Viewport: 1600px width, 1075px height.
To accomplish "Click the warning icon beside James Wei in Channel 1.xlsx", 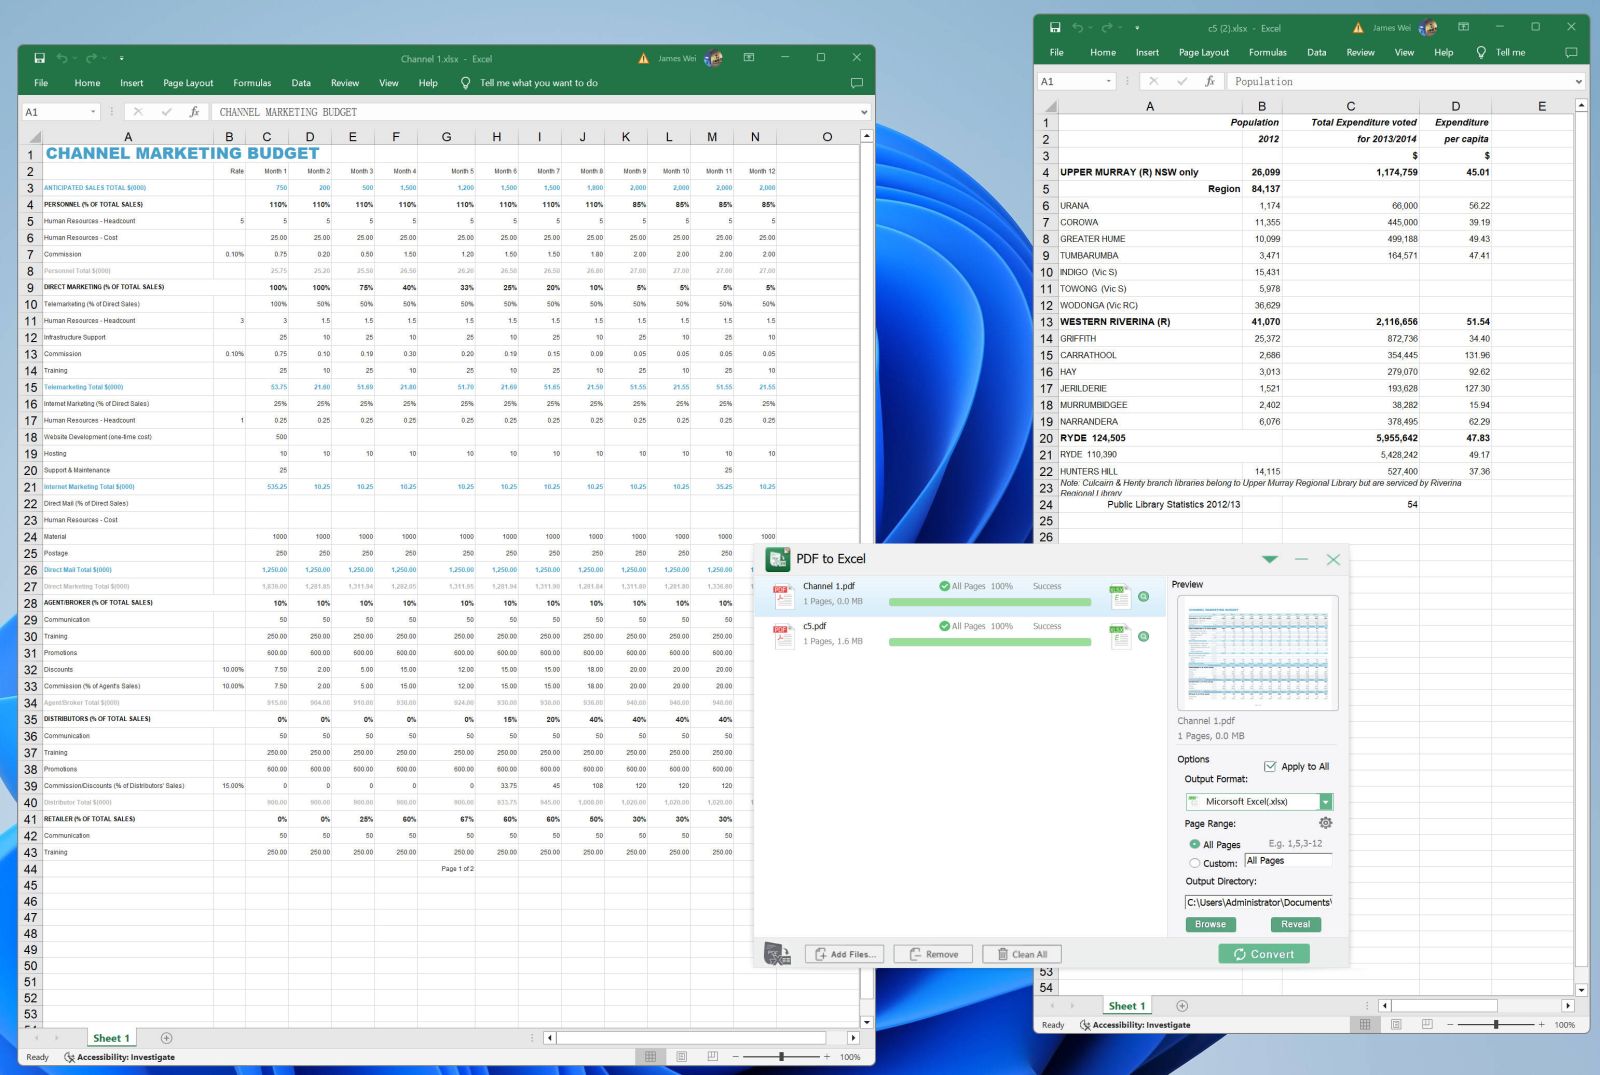I will click(643, 58).
